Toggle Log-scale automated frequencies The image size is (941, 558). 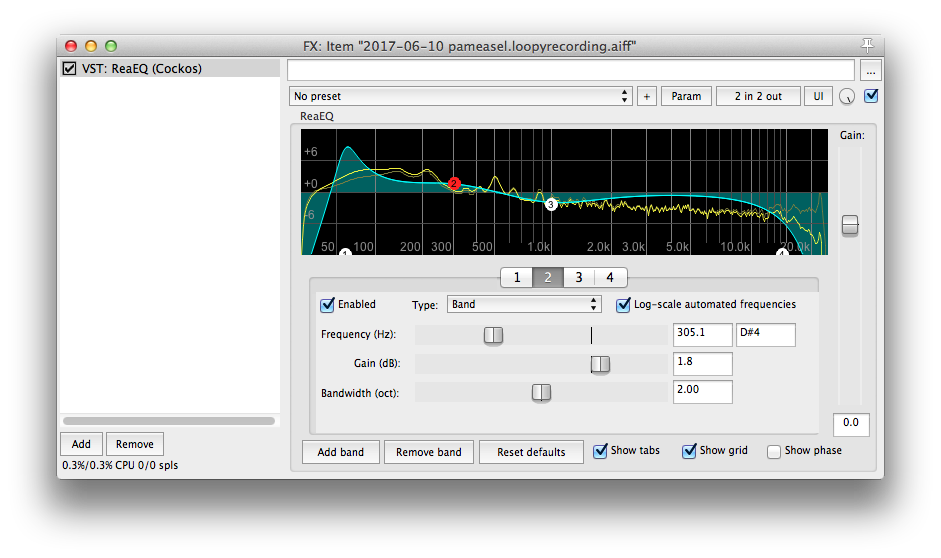click(x=624, y=305)
